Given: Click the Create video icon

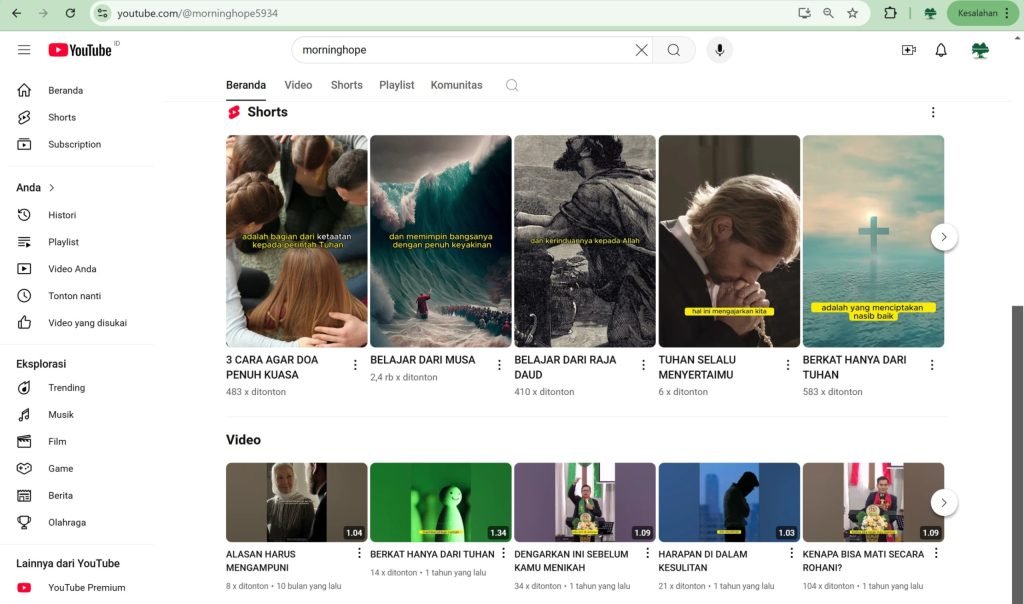Looking at the screenshot, I should pos(908,50).
